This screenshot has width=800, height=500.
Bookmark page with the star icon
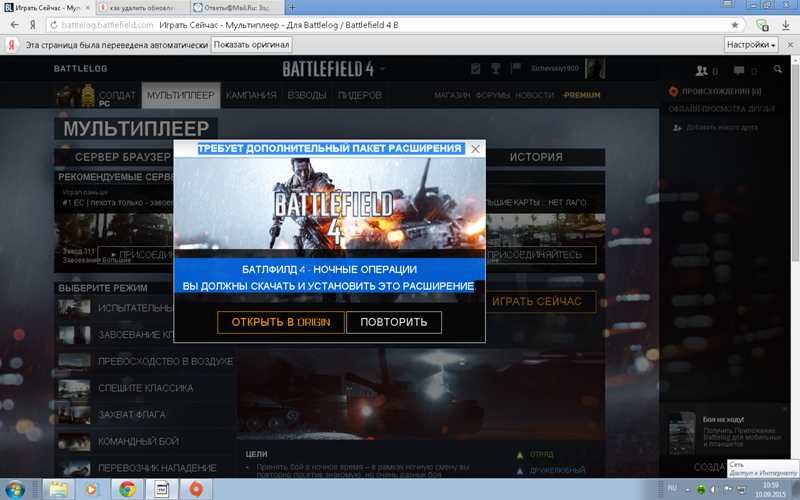click(x=735, y=25)
